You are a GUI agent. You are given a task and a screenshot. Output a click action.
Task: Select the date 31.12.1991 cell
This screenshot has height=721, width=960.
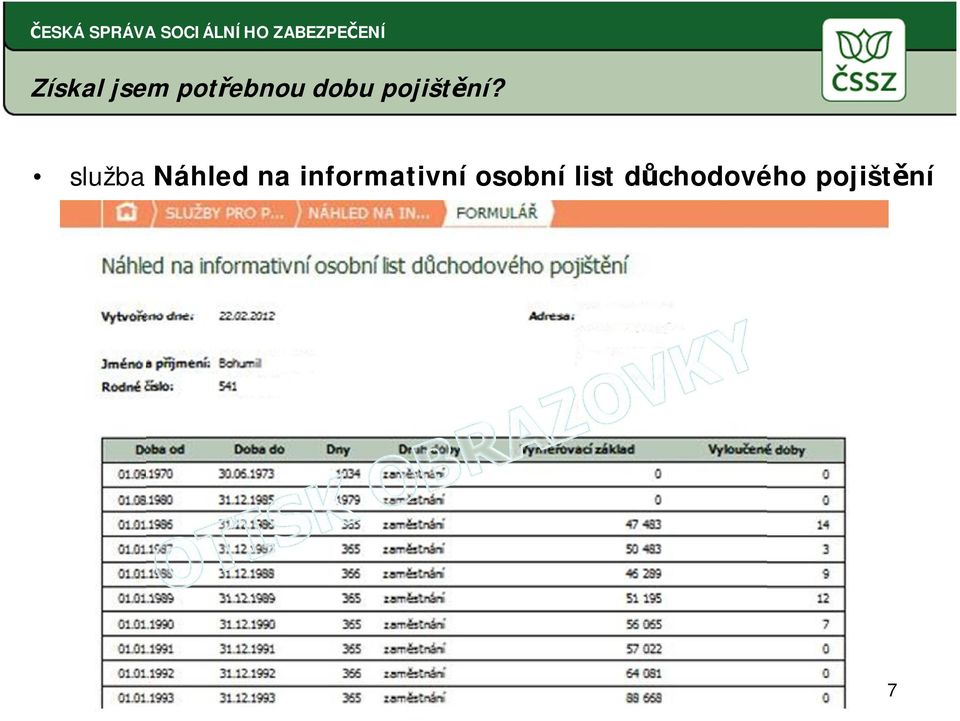[247, 649]
